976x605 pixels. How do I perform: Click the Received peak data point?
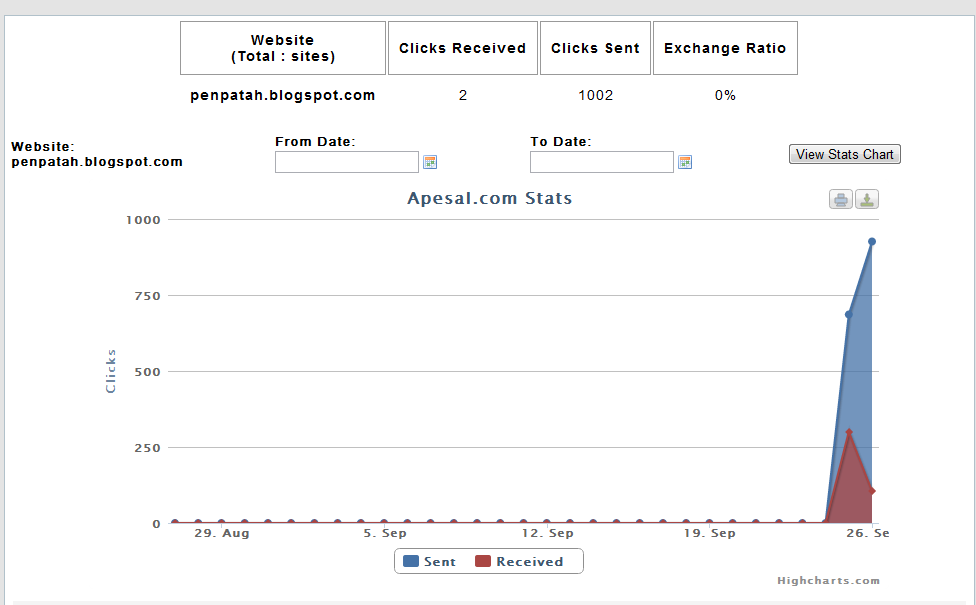[849, 431]
